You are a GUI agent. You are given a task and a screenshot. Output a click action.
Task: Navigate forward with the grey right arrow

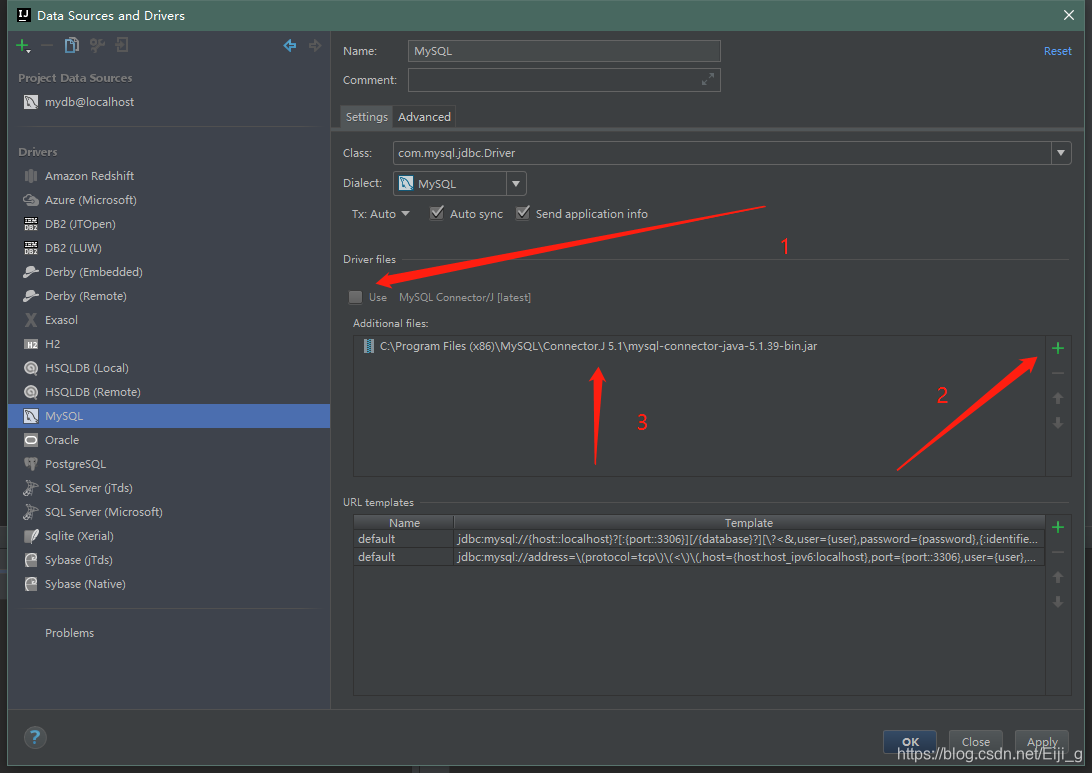(315, 46)
